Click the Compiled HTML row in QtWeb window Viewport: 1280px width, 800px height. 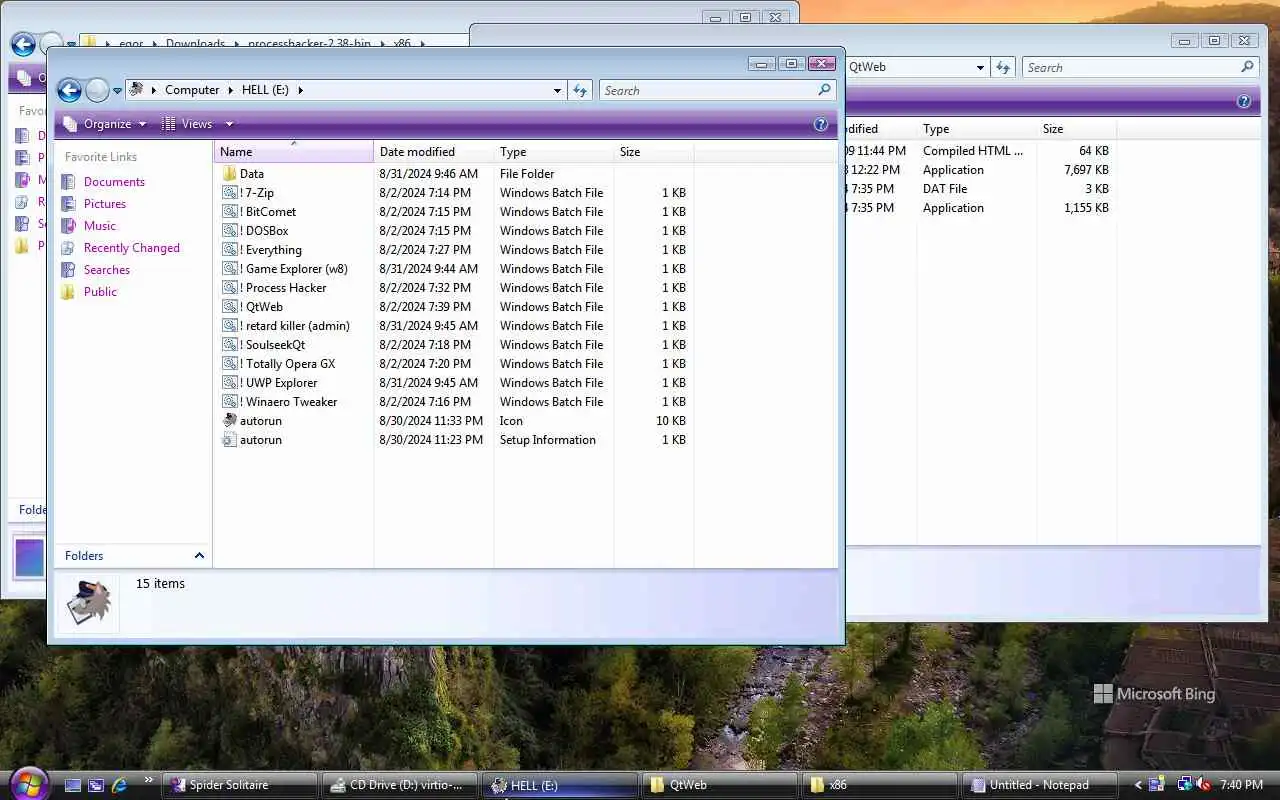click(980, 151)
